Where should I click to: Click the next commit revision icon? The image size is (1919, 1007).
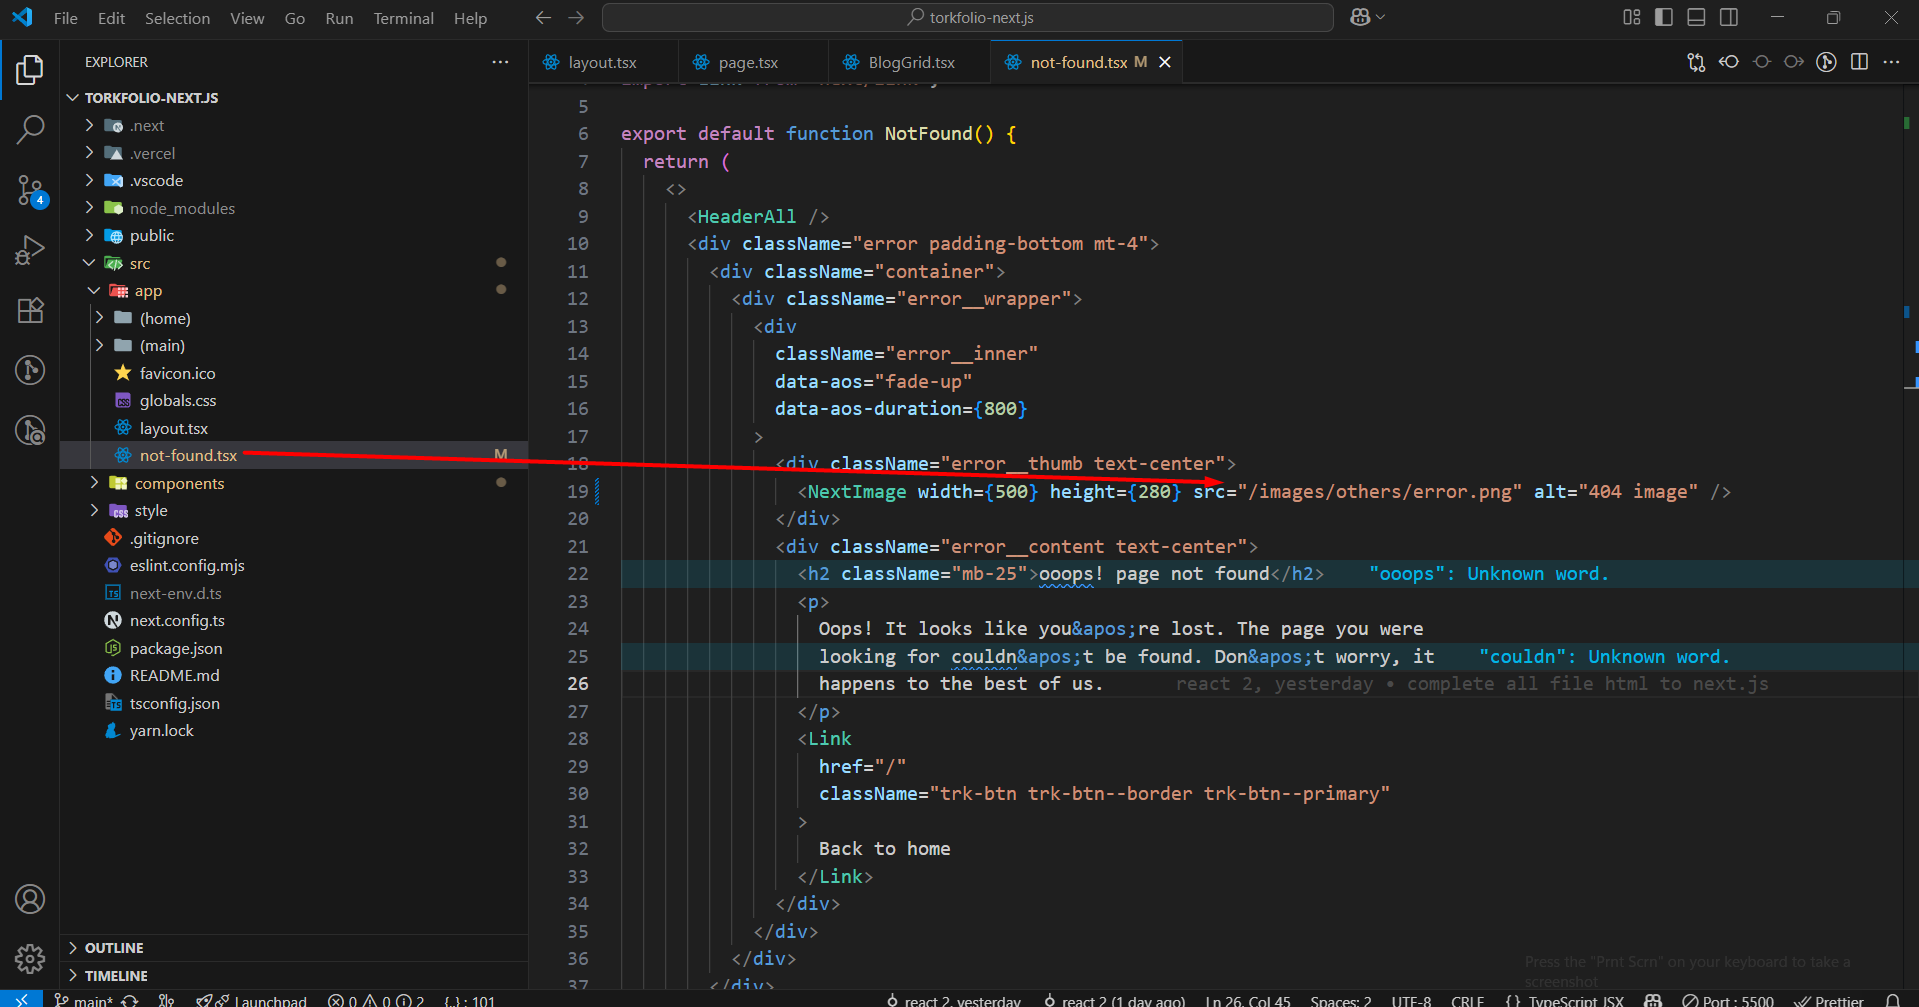click(1794, 62)
